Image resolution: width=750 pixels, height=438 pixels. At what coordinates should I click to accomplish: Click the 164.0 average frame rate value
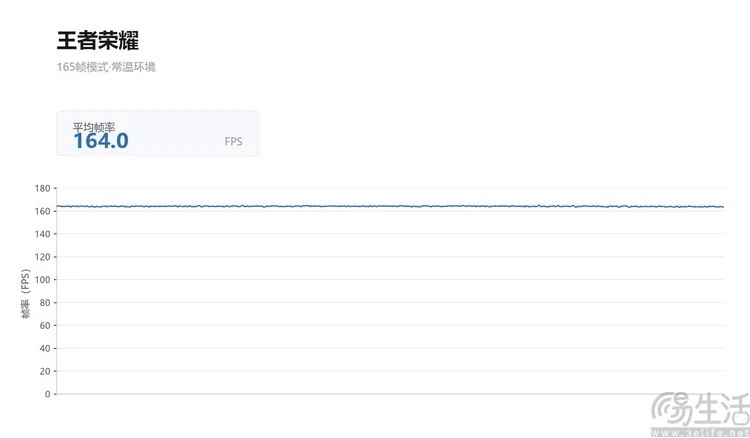(101, 141)
